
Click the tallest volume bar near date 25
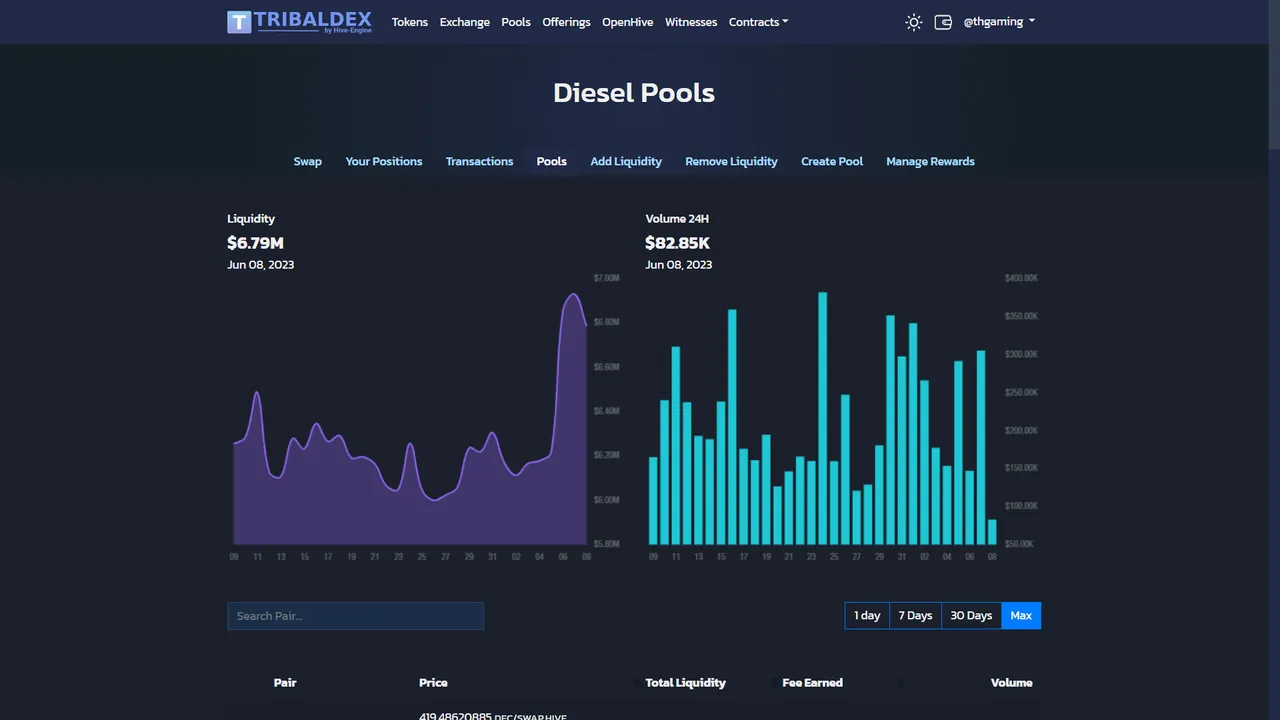tap(823, 418)
